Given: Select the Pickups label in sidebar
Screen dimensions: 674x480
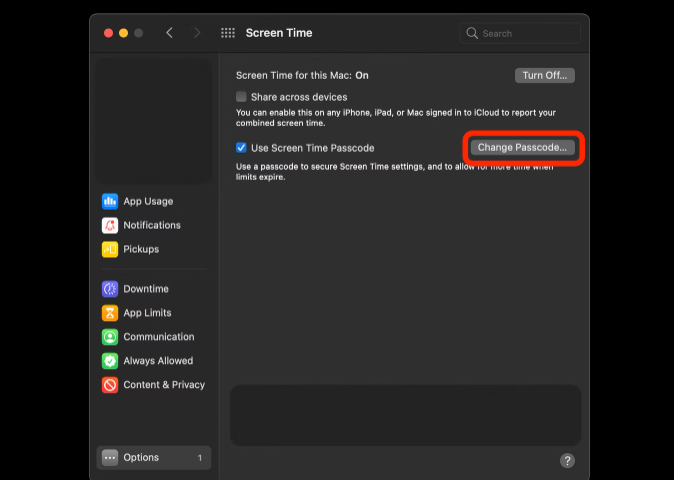Looking at the screenshot, I should [x=141, y=249].
